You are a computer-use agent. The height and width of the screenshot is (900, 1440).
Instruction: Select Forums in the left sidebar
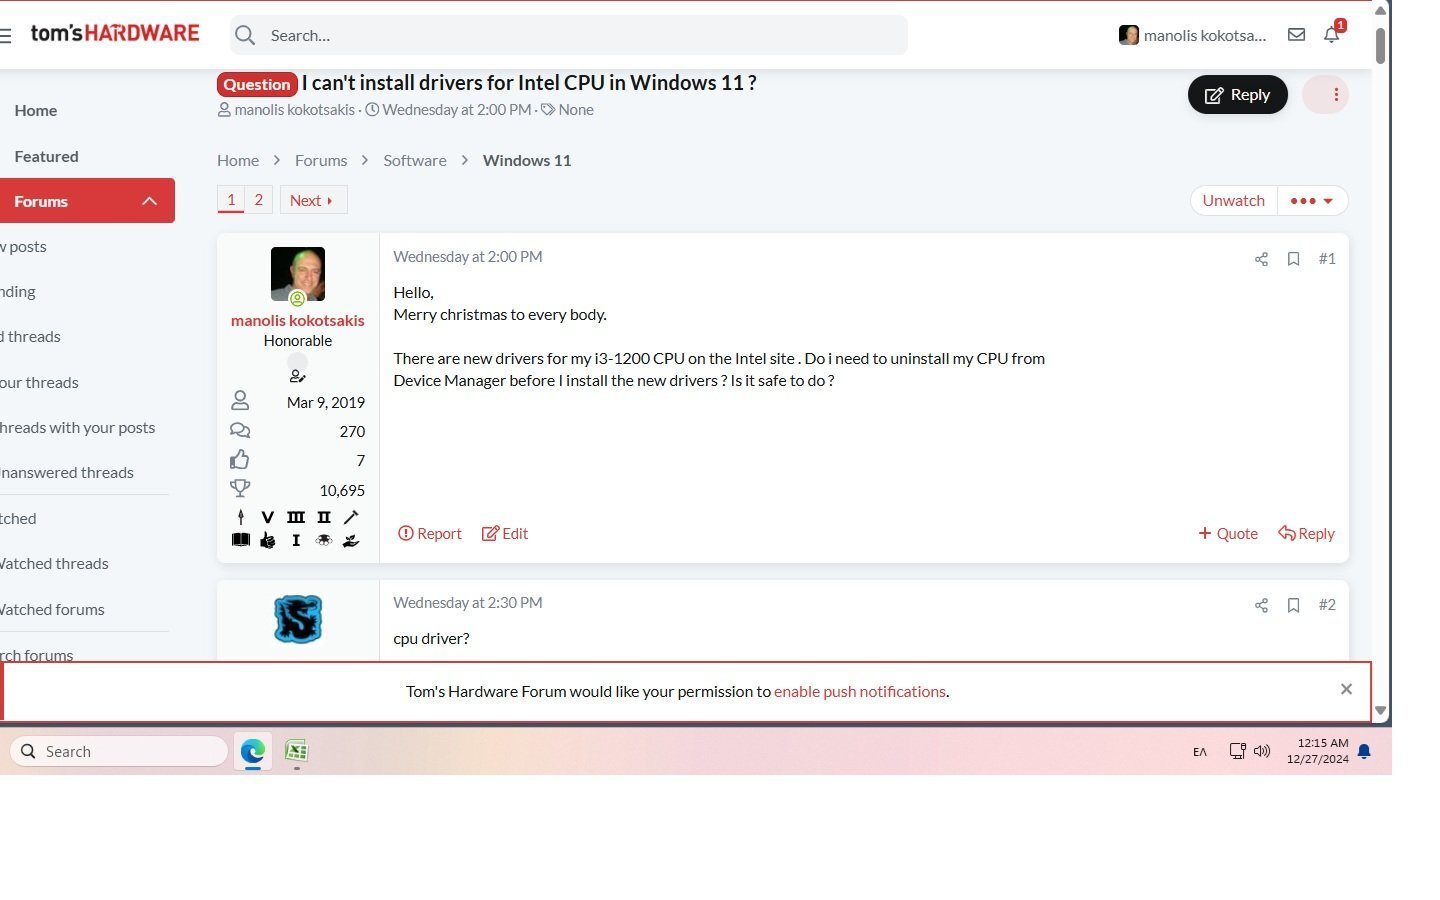pos(41,201)
